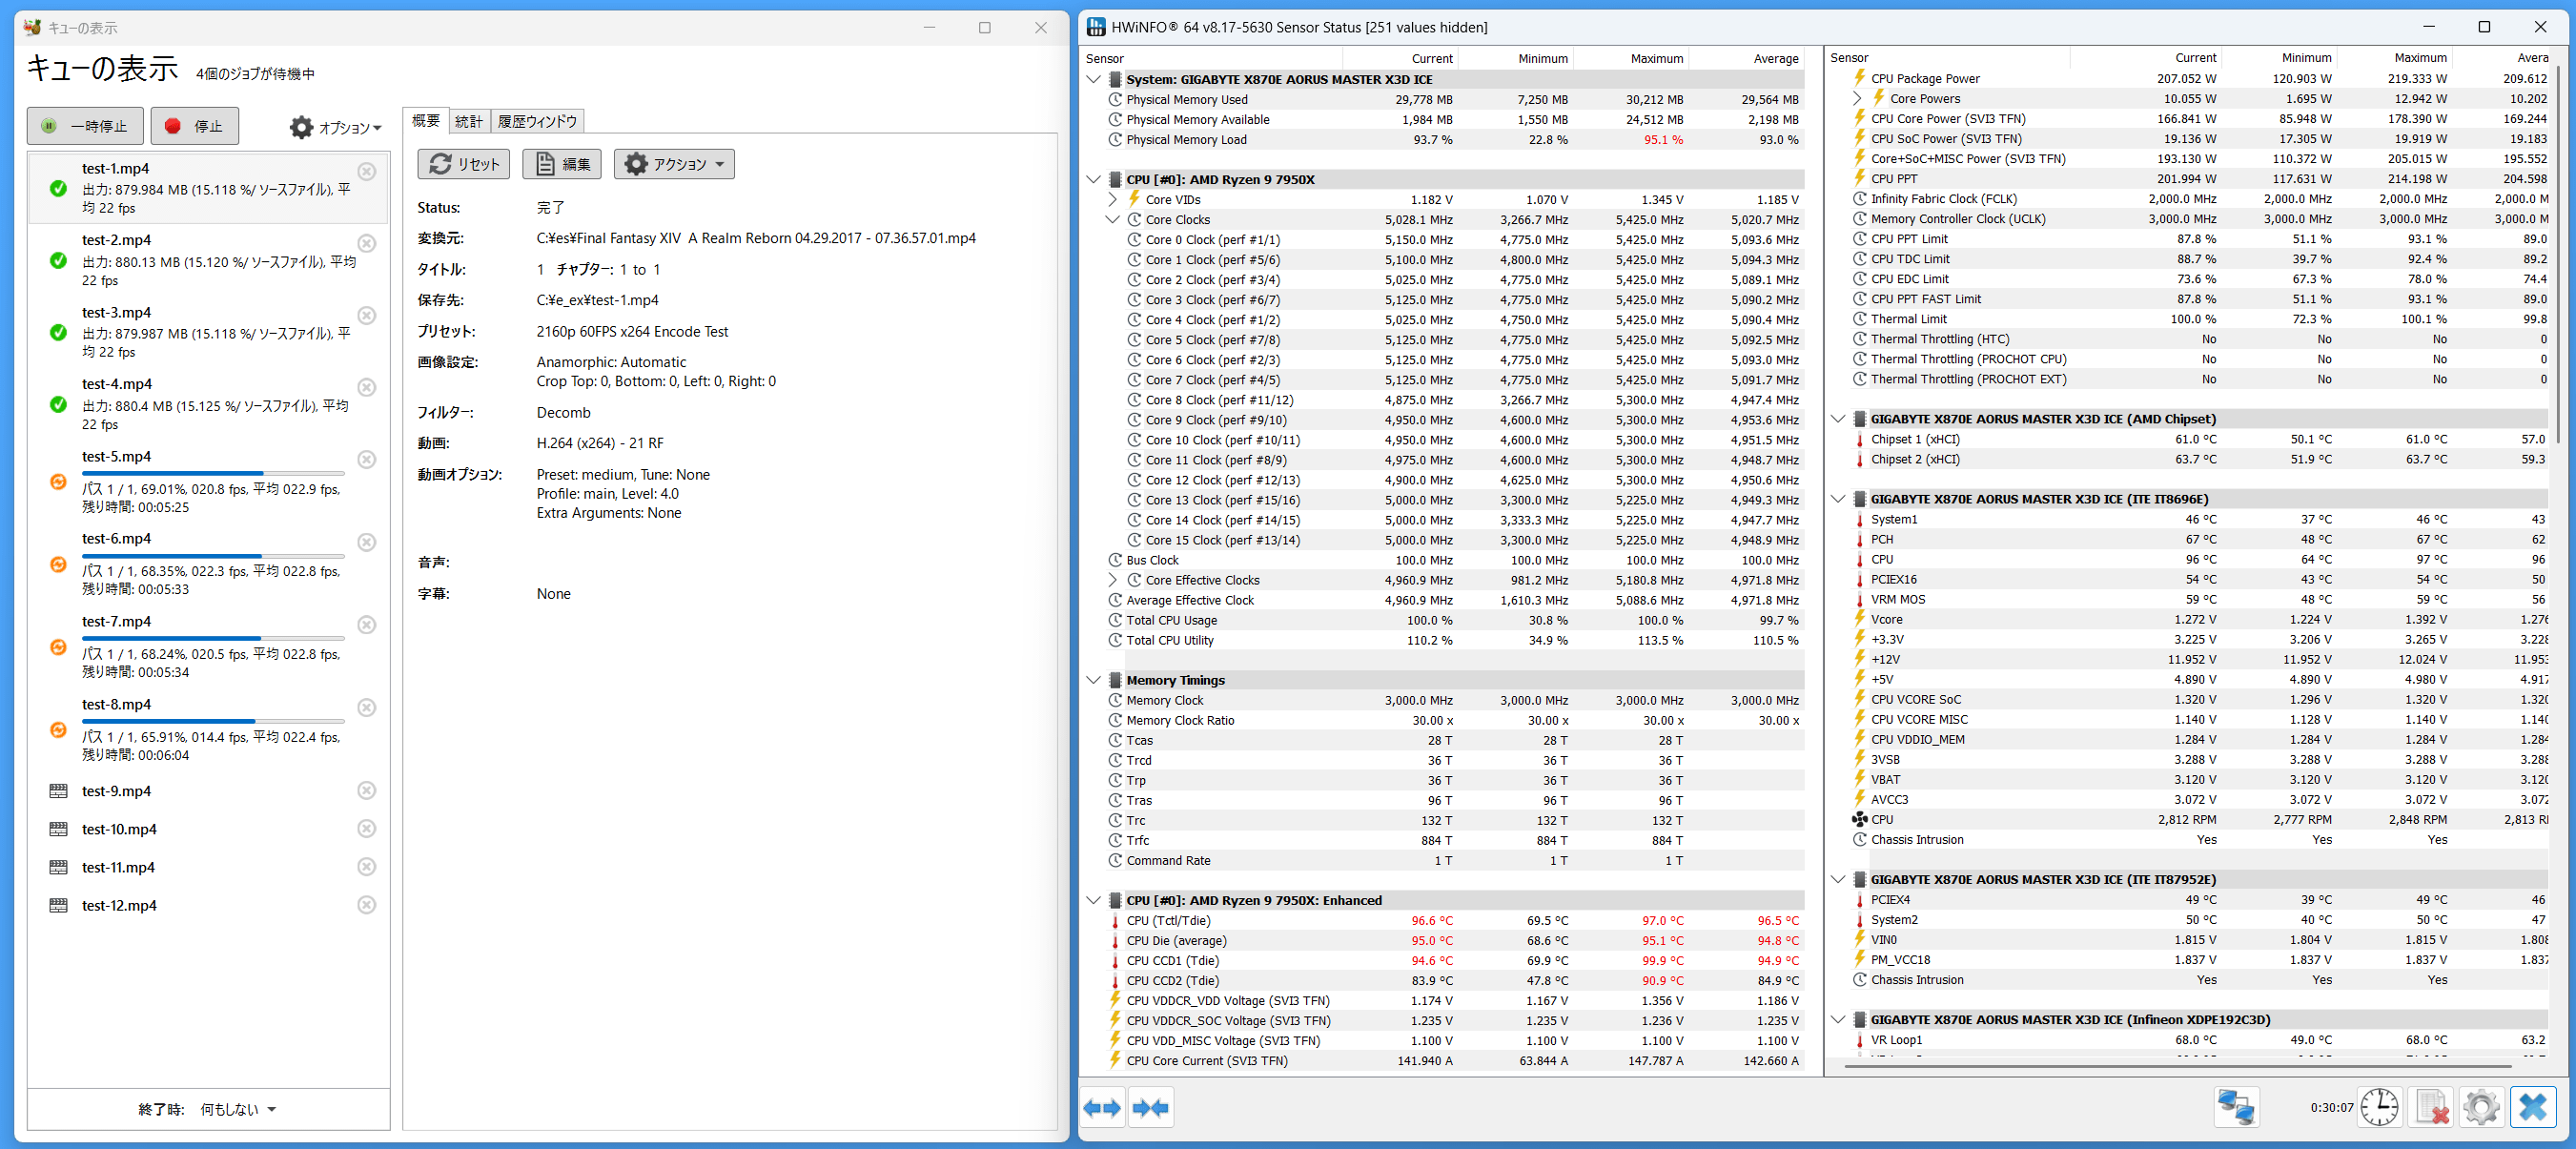Open the アクション dropdown button

point(675,164)
